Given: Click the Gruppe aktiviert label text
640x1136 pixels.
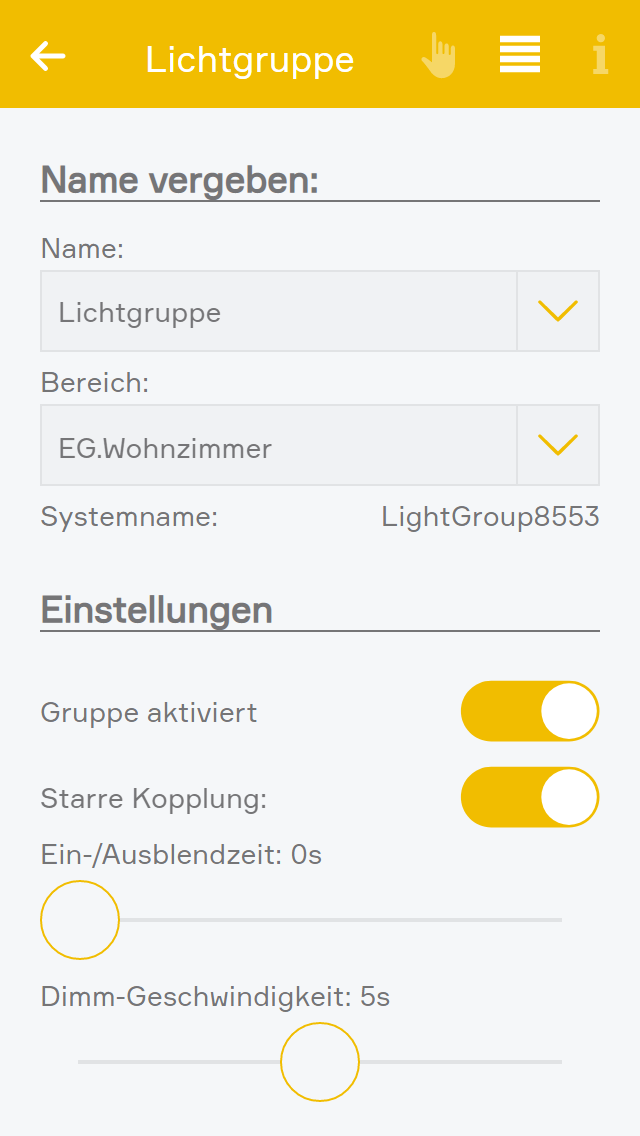Looking at the screenshot, I should pyautogui.click(x=149, y=712).
